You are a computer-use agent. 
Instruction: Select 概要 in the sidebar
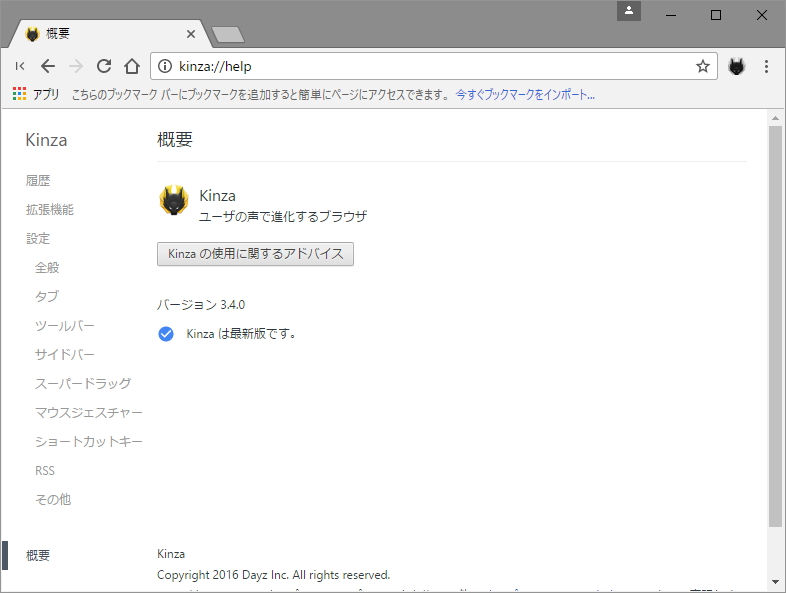pos(38,555)
